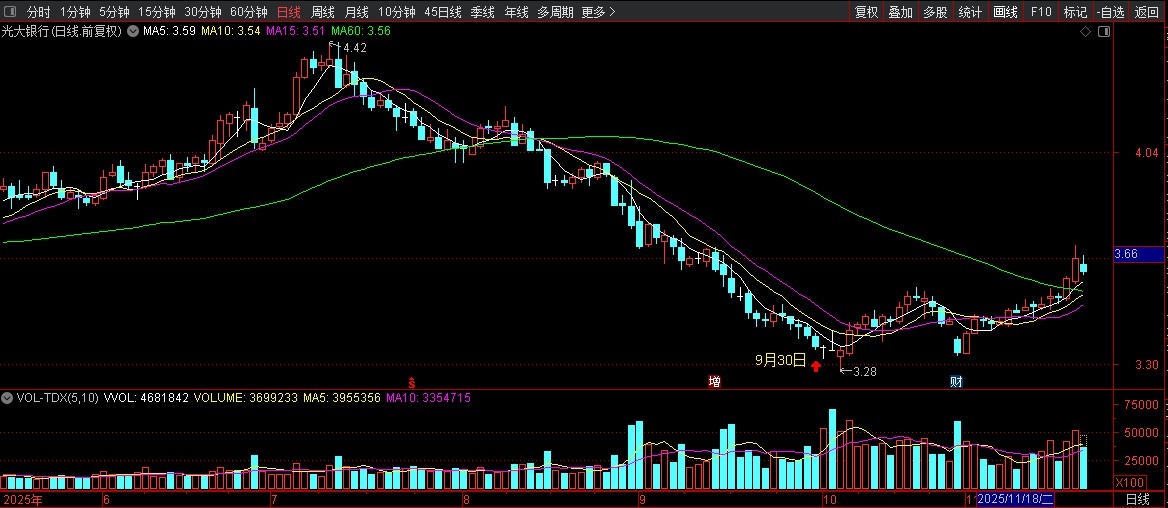
Task: Switch to 季线 quarterly chart
Action: [483, 12]
